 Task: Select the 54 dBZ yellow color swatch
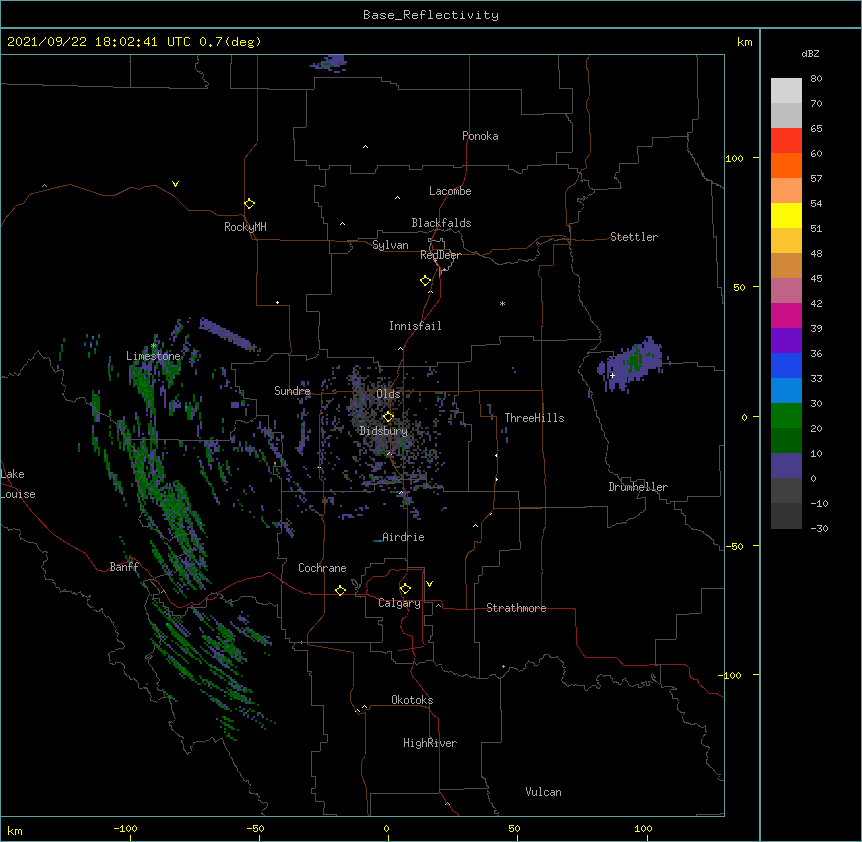(x=786, y=215)
